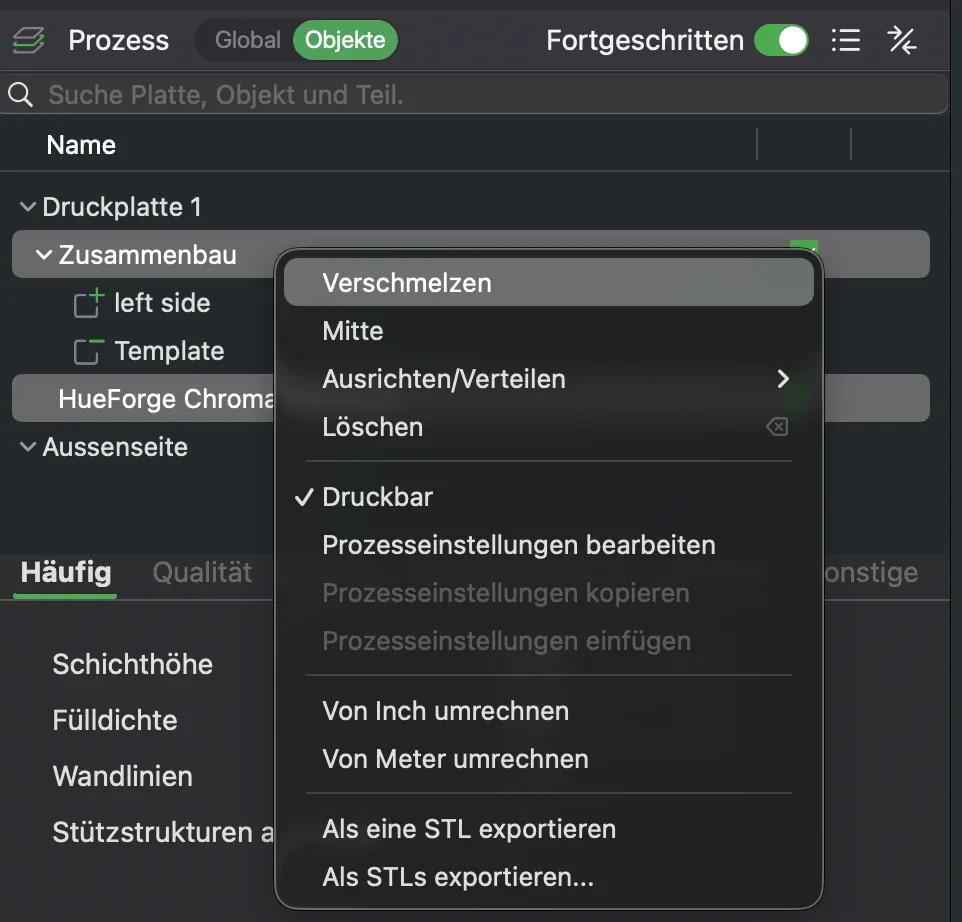
Task: Open the settings list icon
Action: [845, 40]
